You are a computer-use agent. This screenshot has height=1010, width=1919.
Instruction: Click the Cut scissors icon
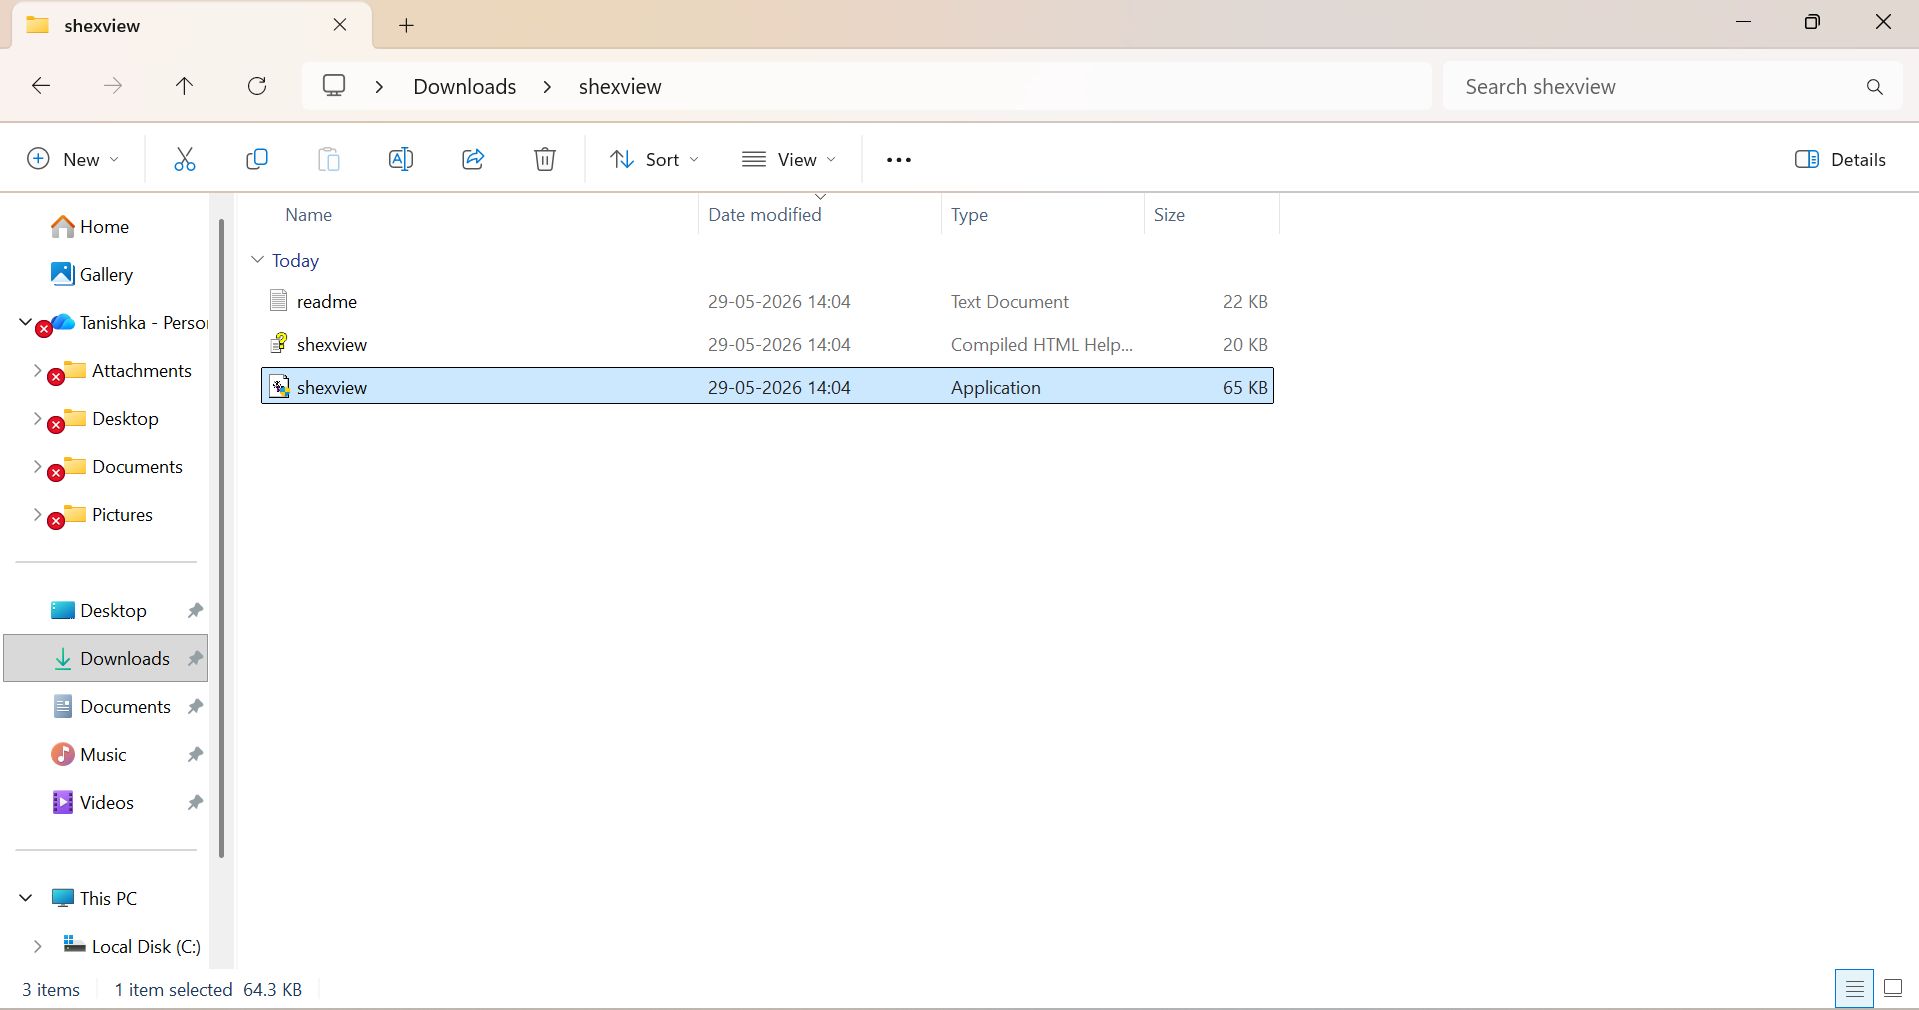(185, 159)
